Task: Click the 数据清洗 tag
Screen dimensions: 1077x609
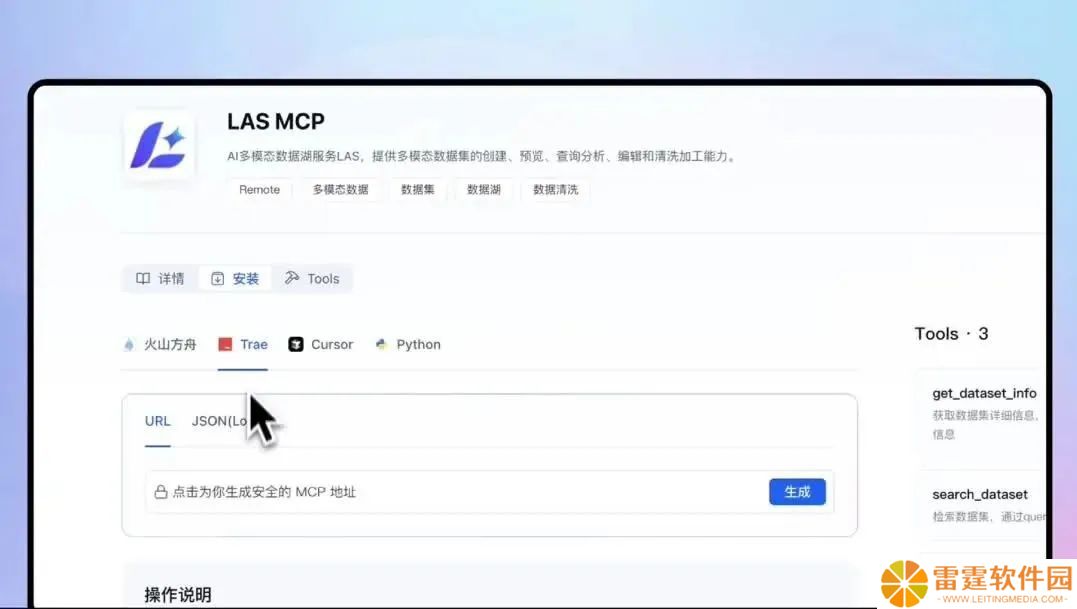Action: click(x=556, y=189)
